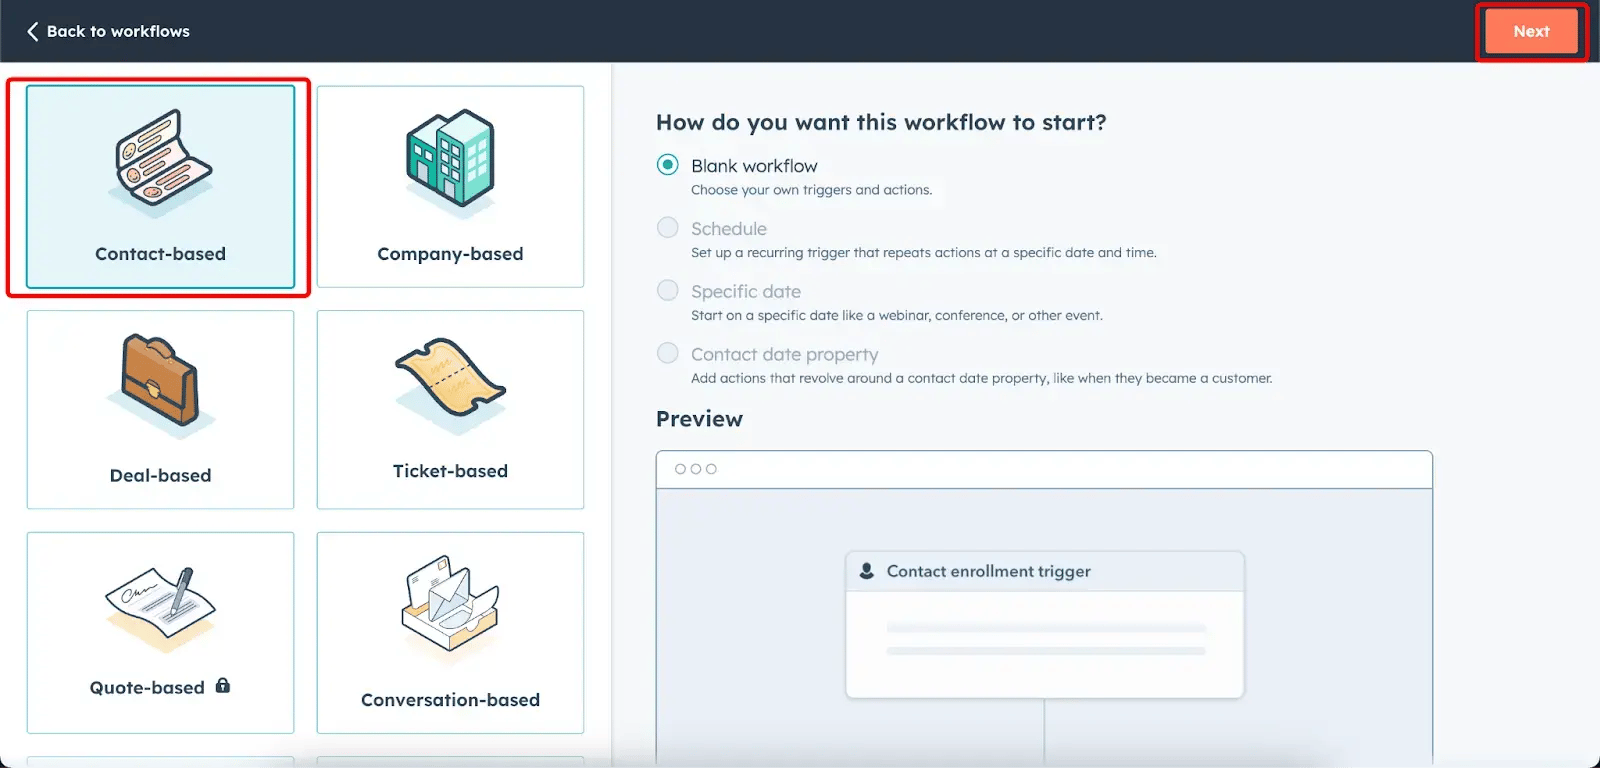Choose the Deal-based label

(x=160, y=476)
